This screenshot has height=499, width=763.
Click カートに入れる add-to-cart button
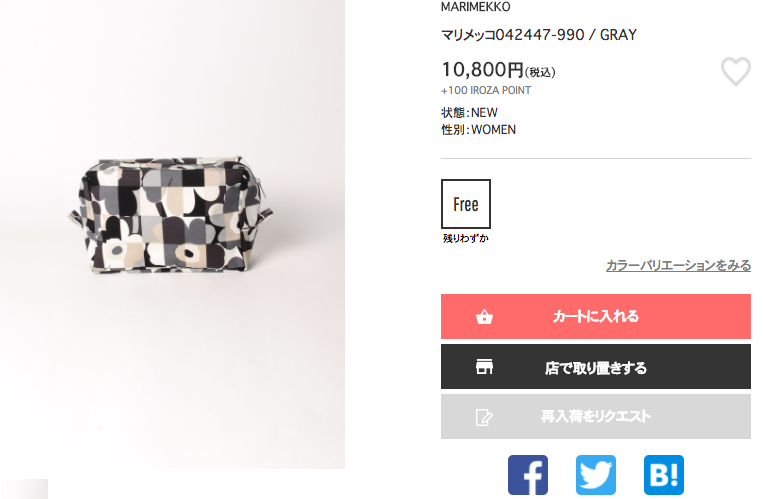[596, 316]
